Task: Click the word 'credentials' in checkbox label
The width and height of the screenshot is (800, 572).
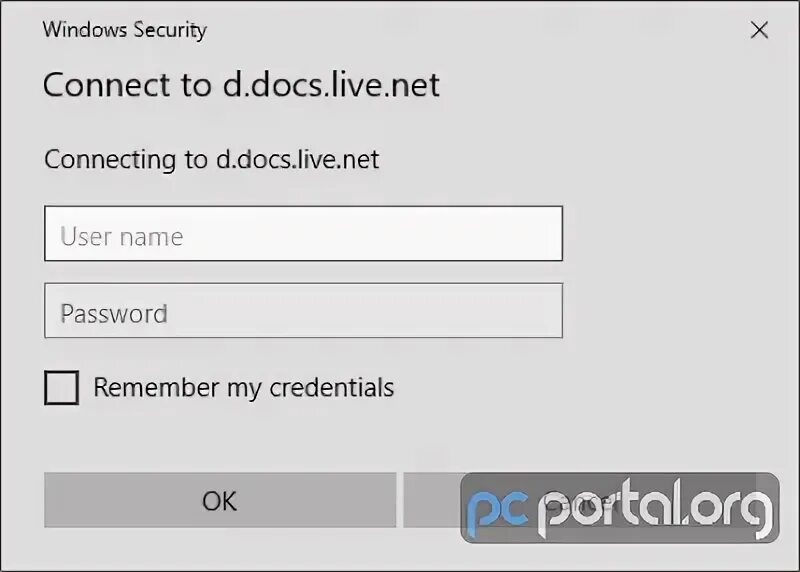Action: tap(332, 387)
